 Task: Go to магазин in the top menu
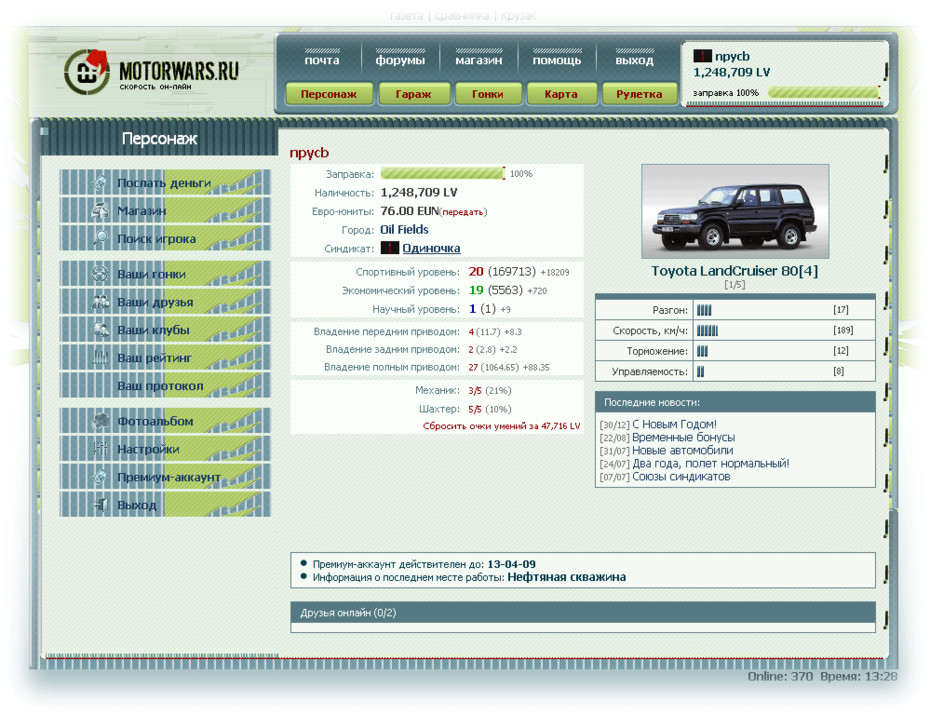point(479,60)
